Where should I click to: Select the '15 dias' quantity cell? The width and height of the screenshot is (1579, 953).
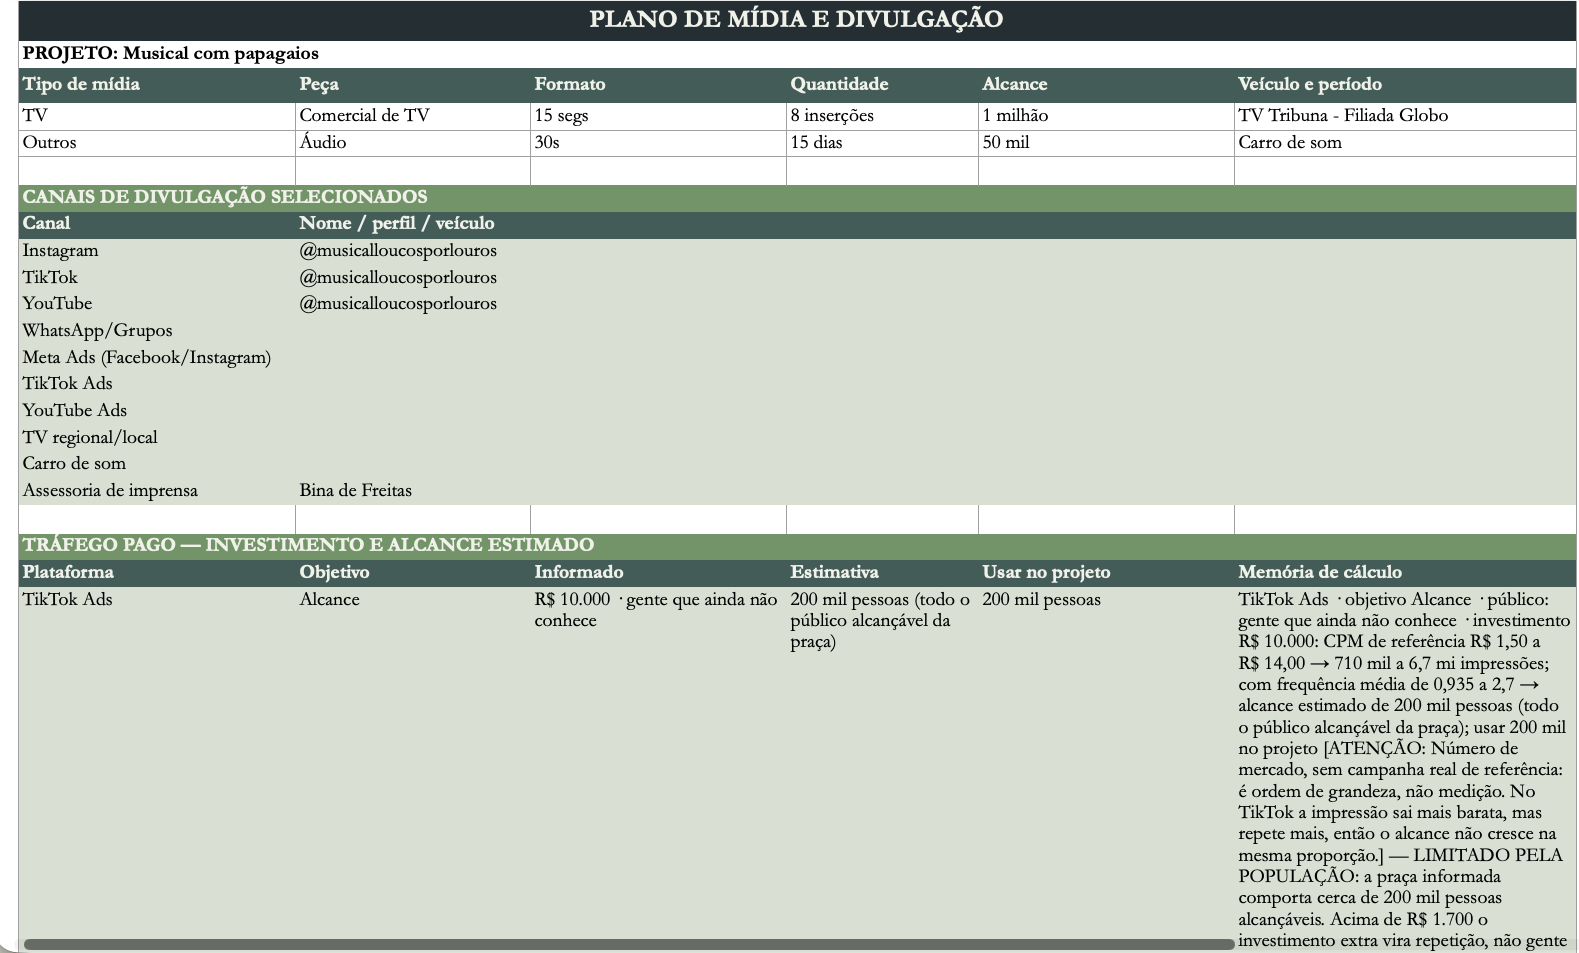click(882, 143)
